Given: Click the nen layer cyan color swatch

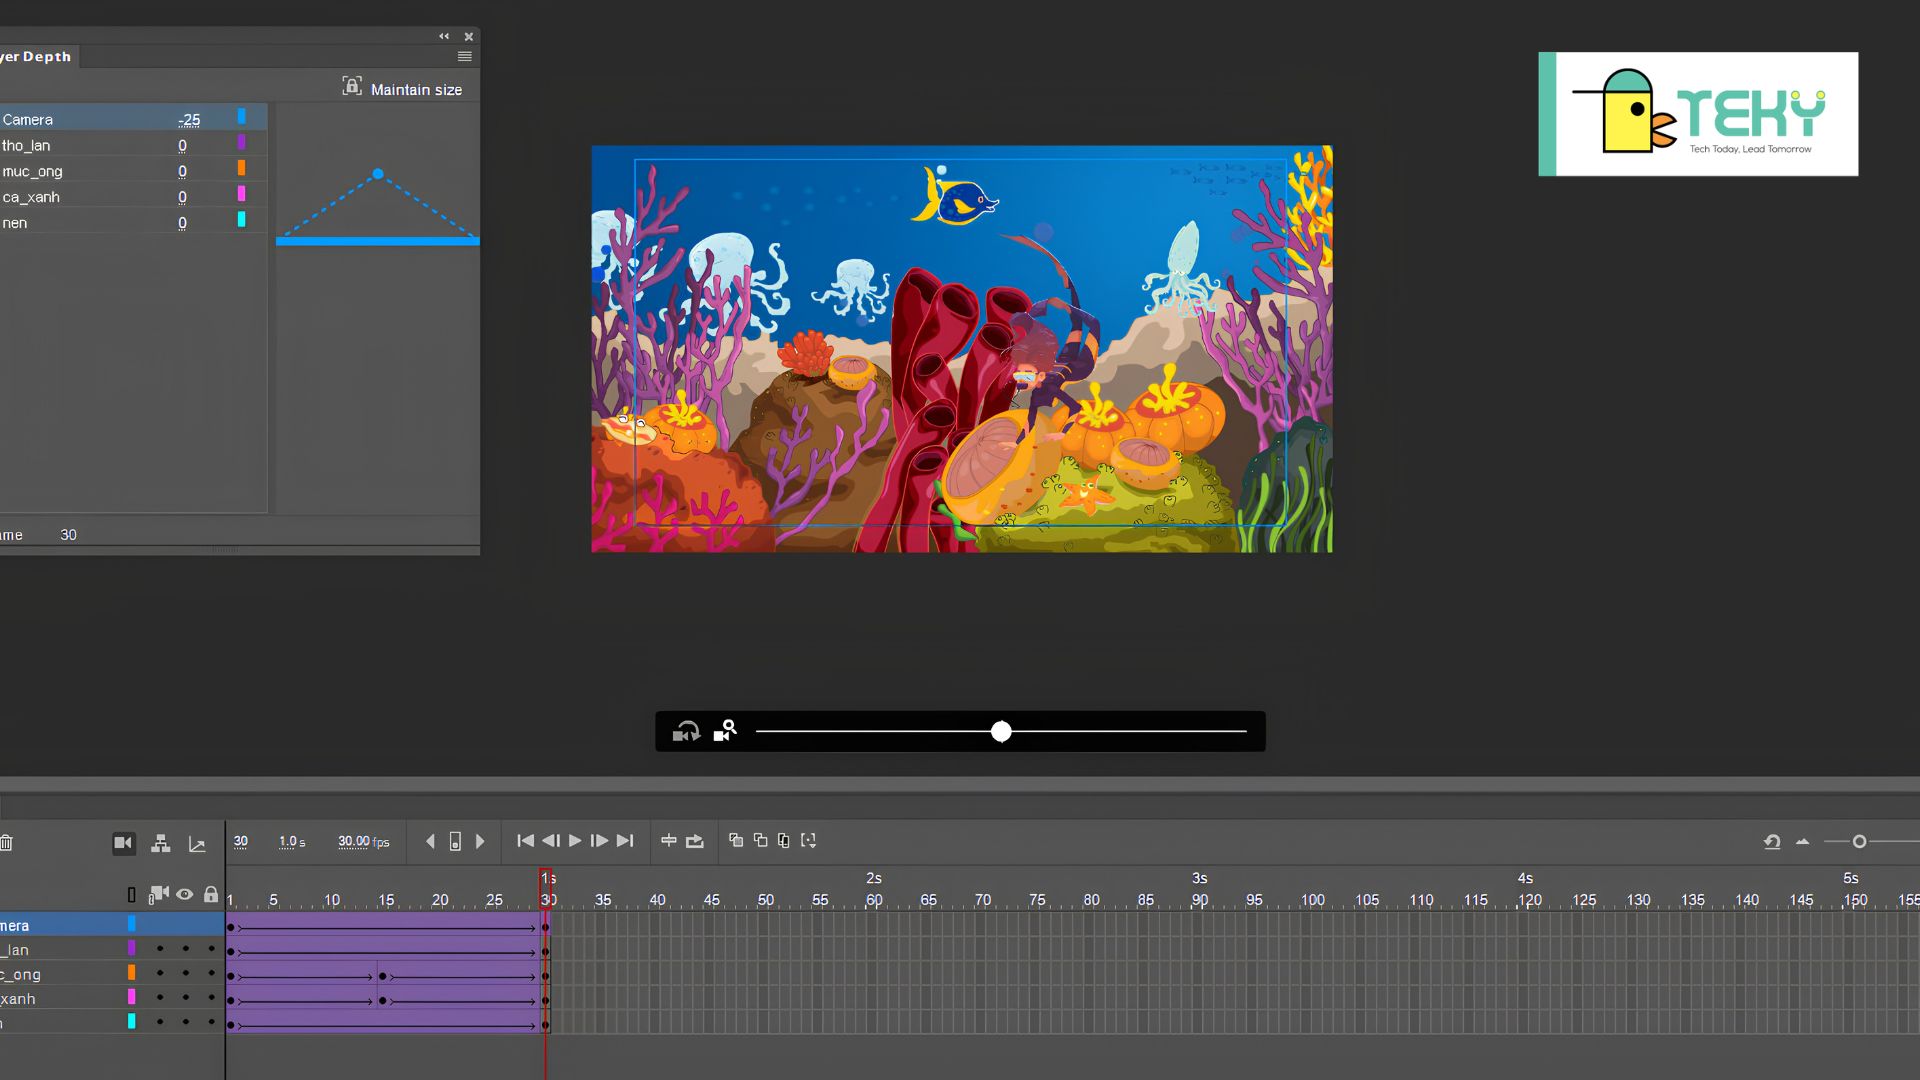Looking at the screenshot, I should coord(241,219).
